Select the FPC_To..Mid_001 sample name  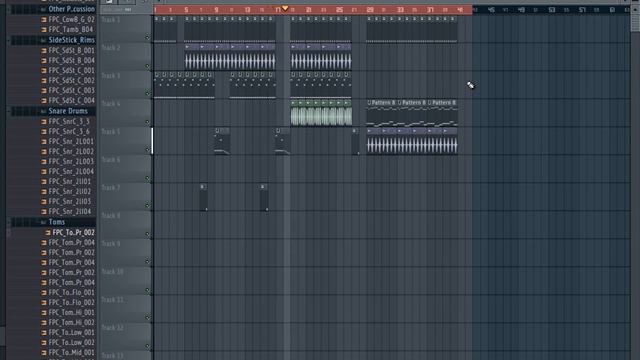pos(71,353)
